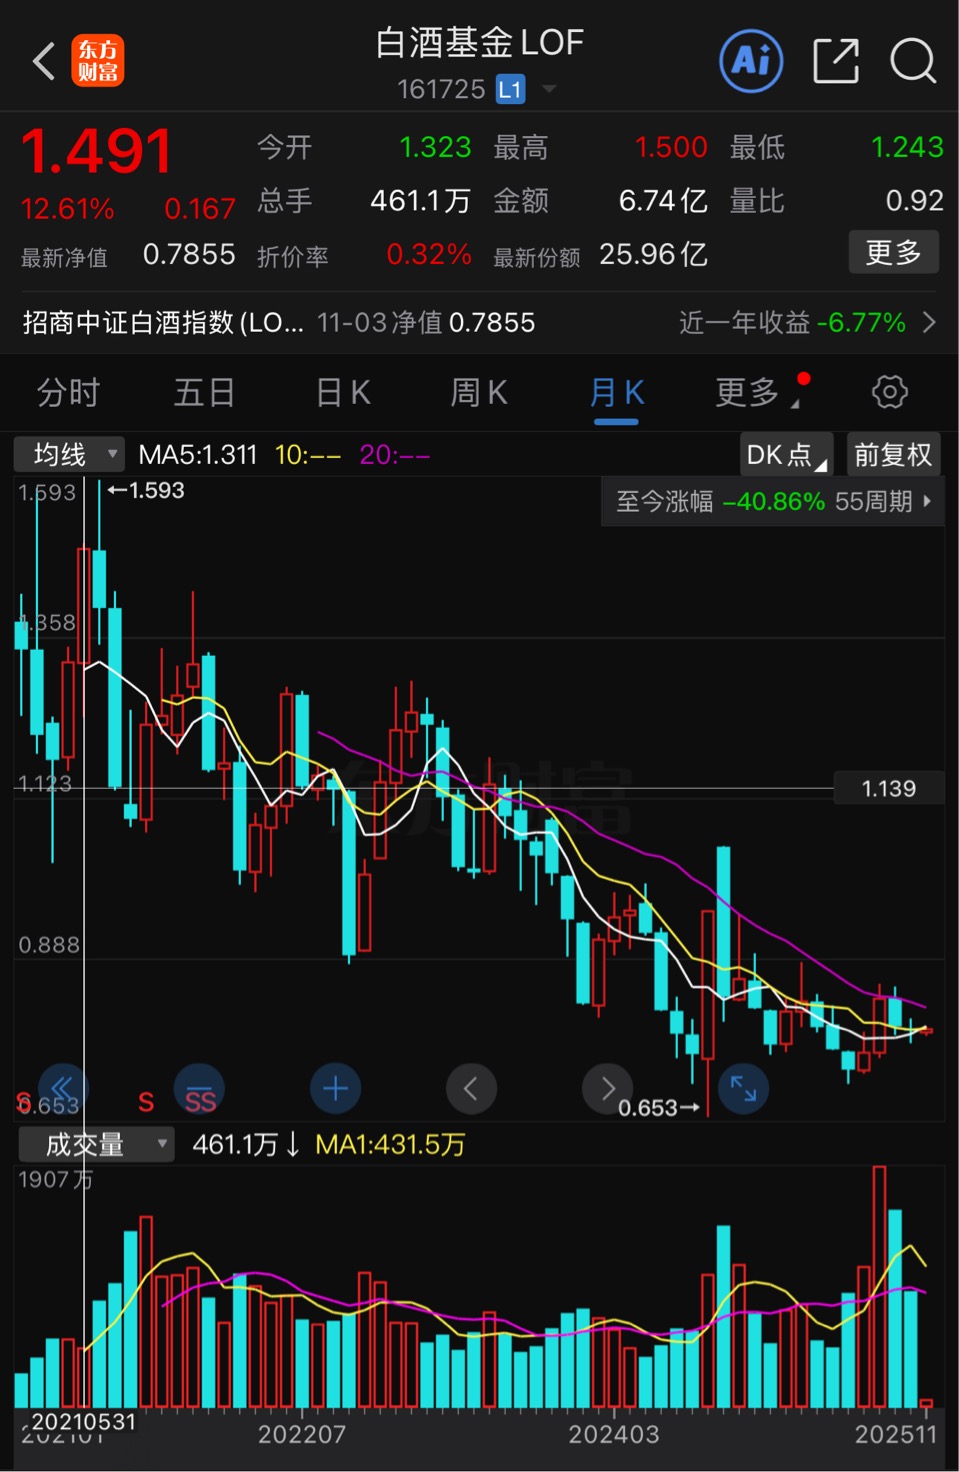Tap the 1.139 crosshair price label

click(888, 789)
